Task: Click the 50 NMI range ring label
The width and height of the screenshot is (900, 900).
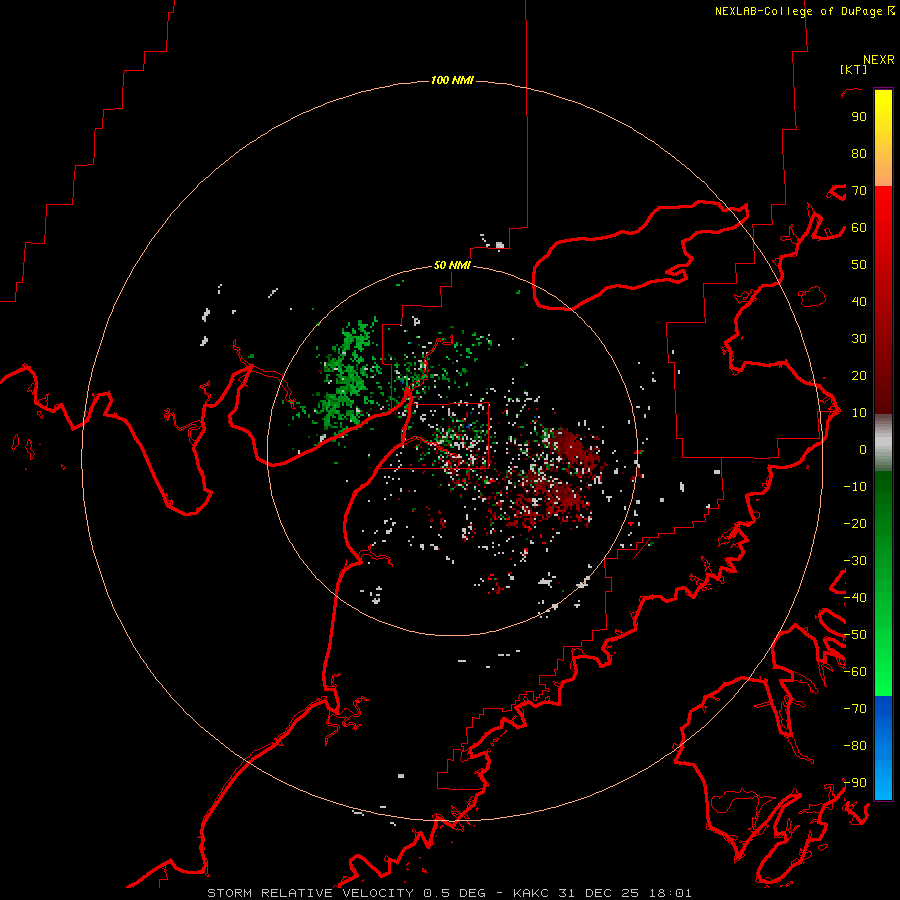Action: coord(452,265)
